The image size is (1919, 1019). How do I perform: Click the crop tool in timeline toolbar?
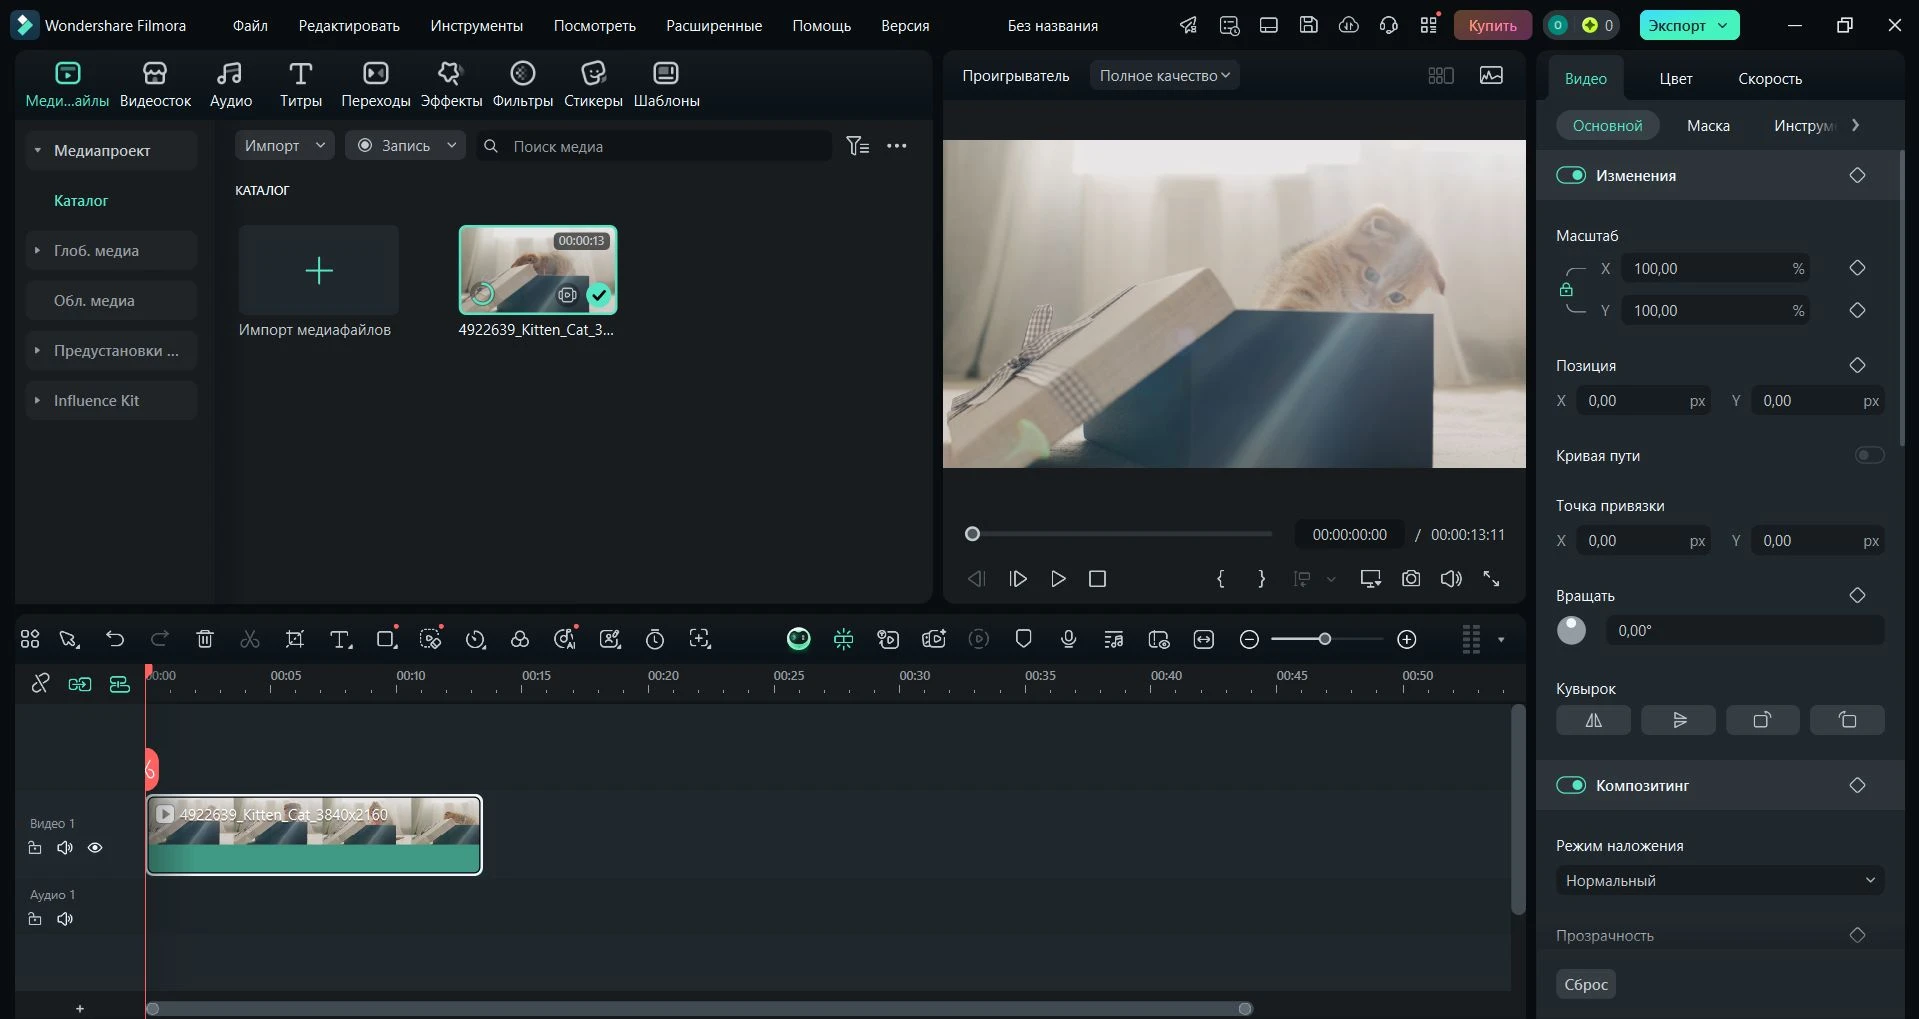[295, 639]
